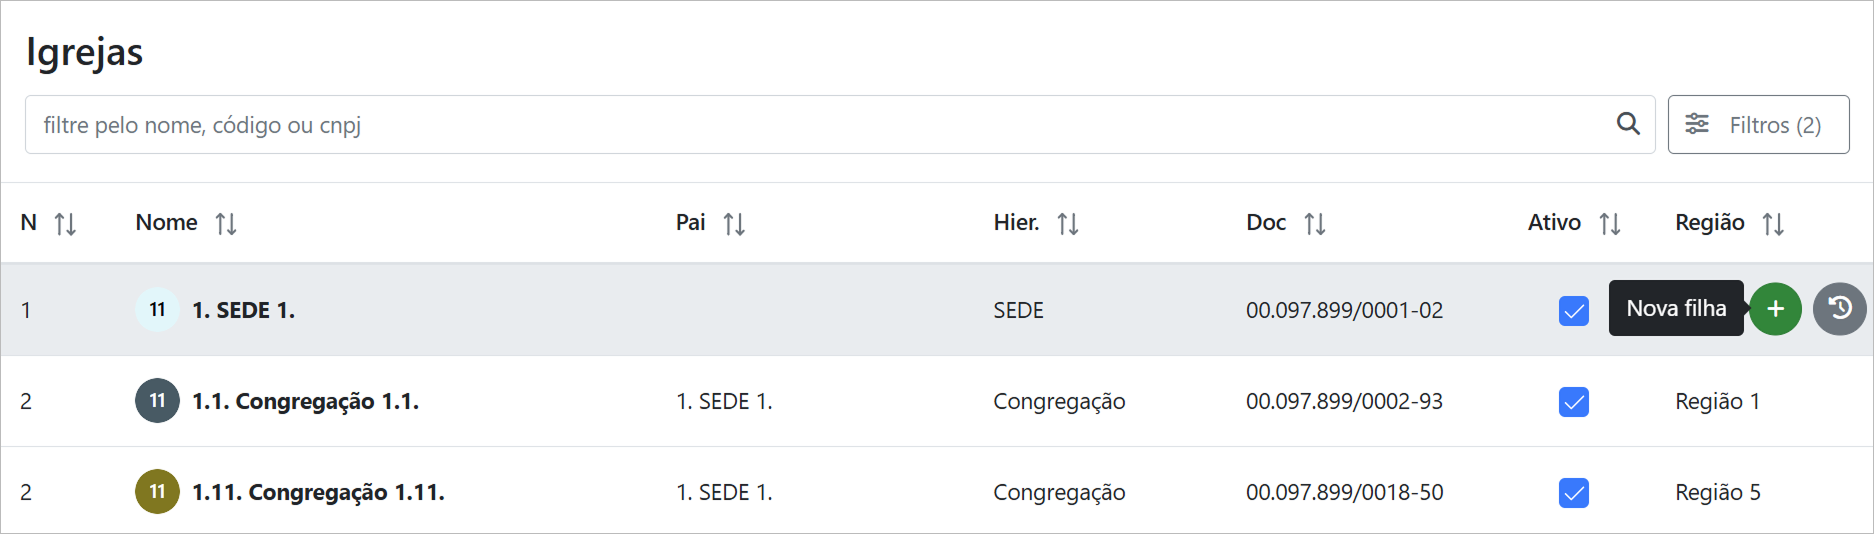Toggle Ativo checkbox for Congregação 1.1.
1874x534 pixels.
pos(1573,402)
